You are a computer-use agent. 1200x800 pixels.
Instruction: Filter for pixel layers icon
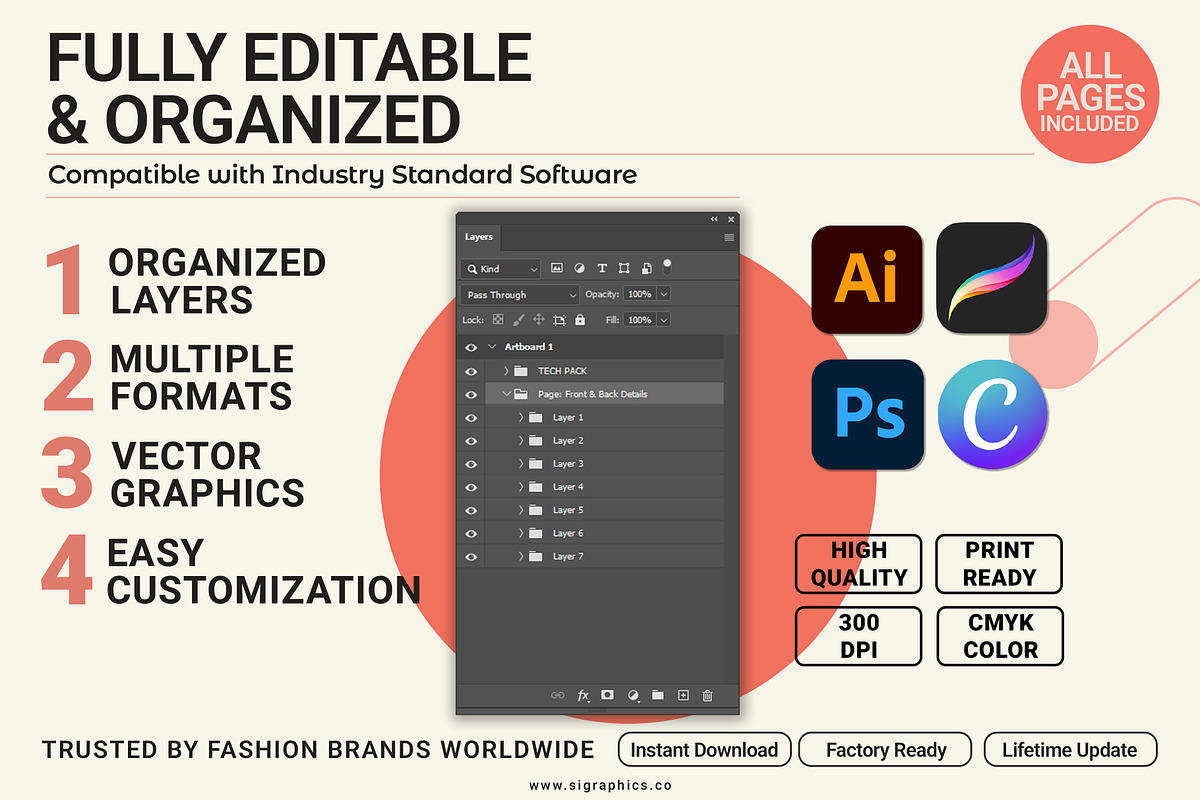pos(557,268)
